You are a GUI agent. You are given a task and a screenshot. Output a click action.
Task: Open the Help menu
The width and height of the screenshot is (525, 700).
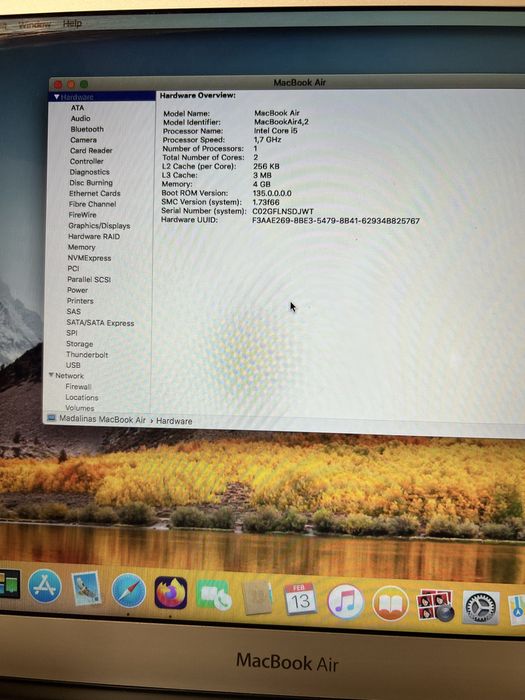[72, 23]
